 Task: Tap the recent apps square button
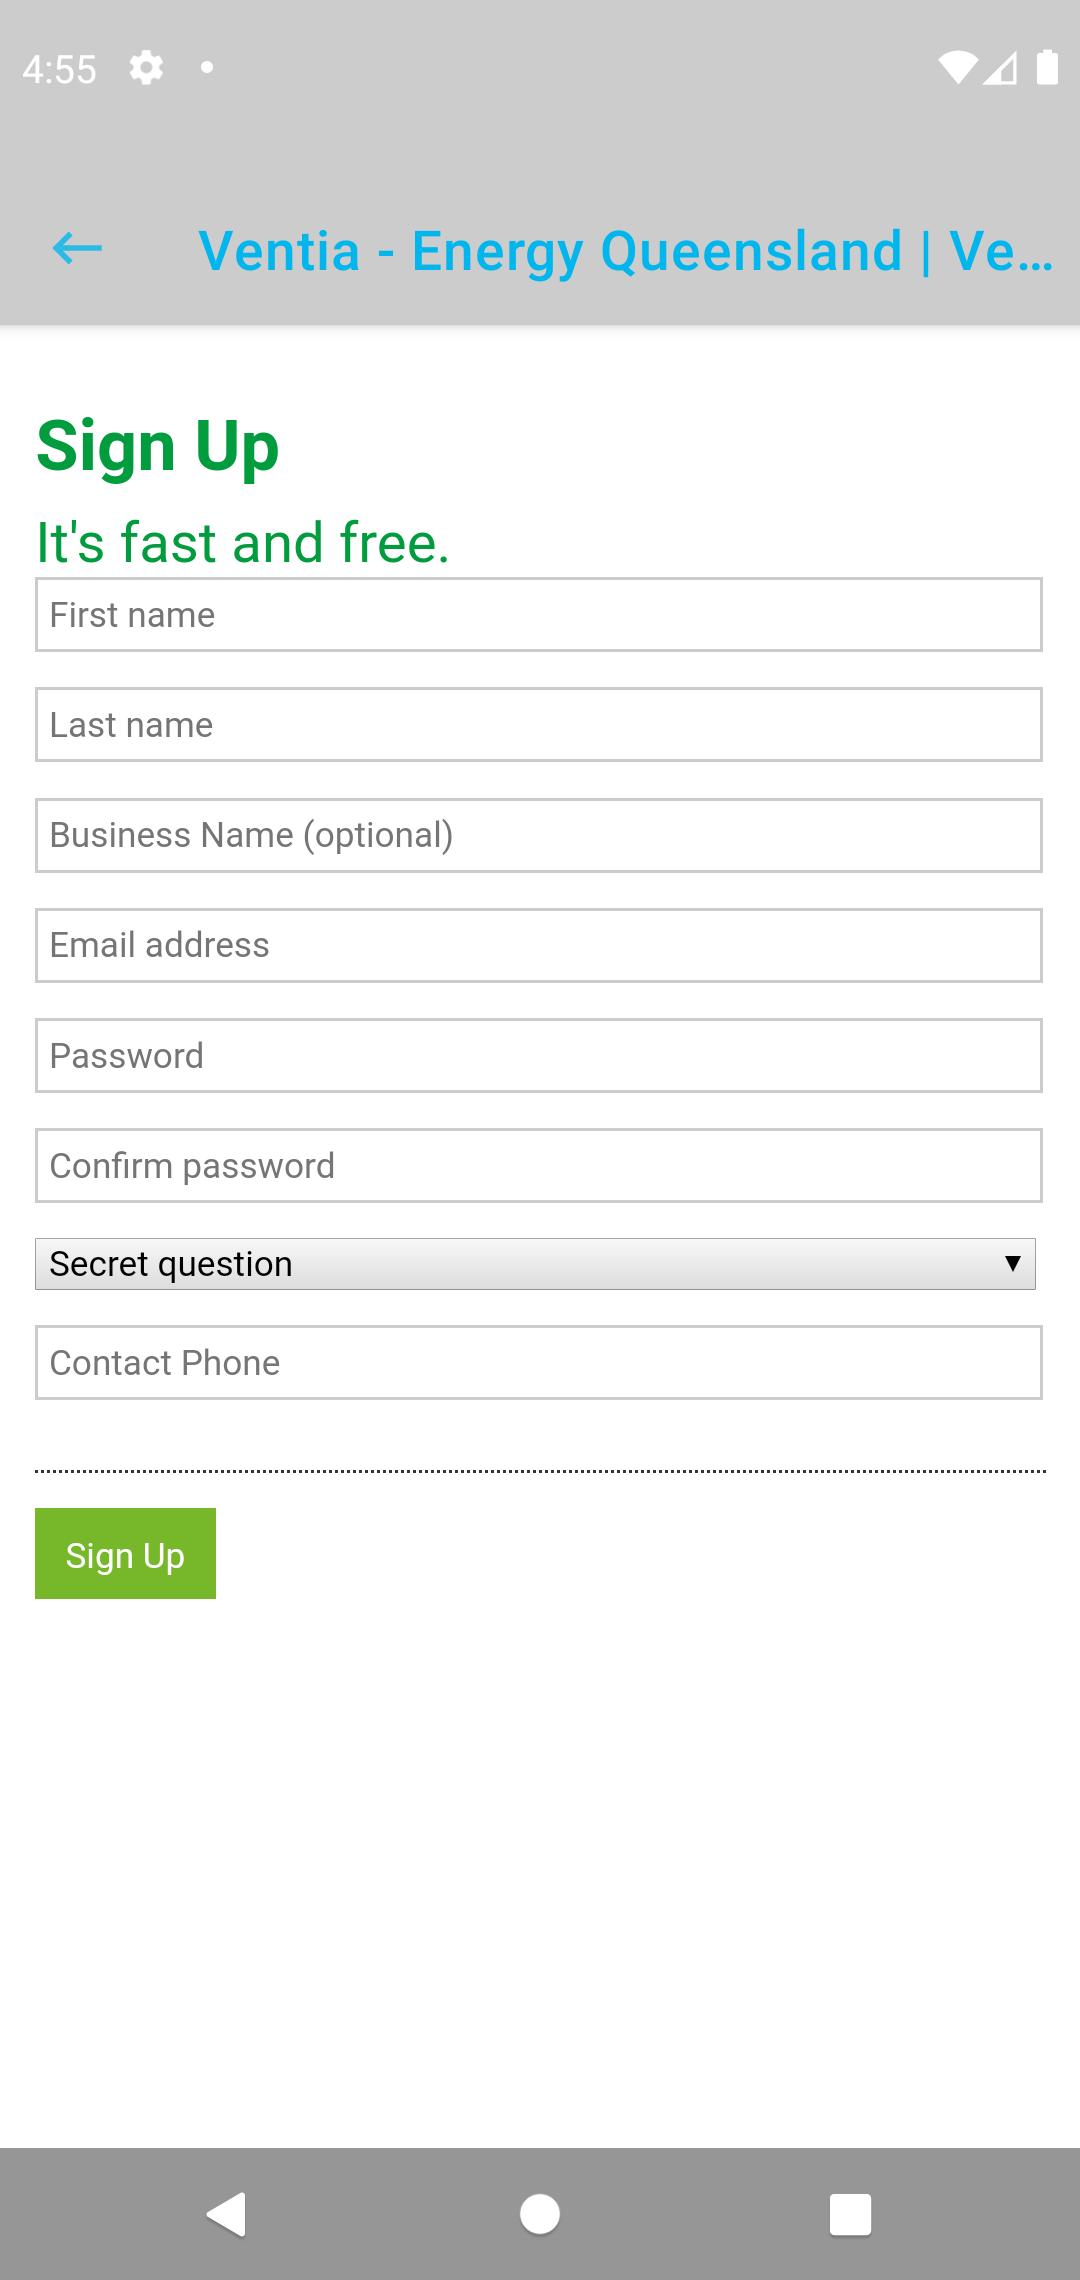coord(851,2214)
